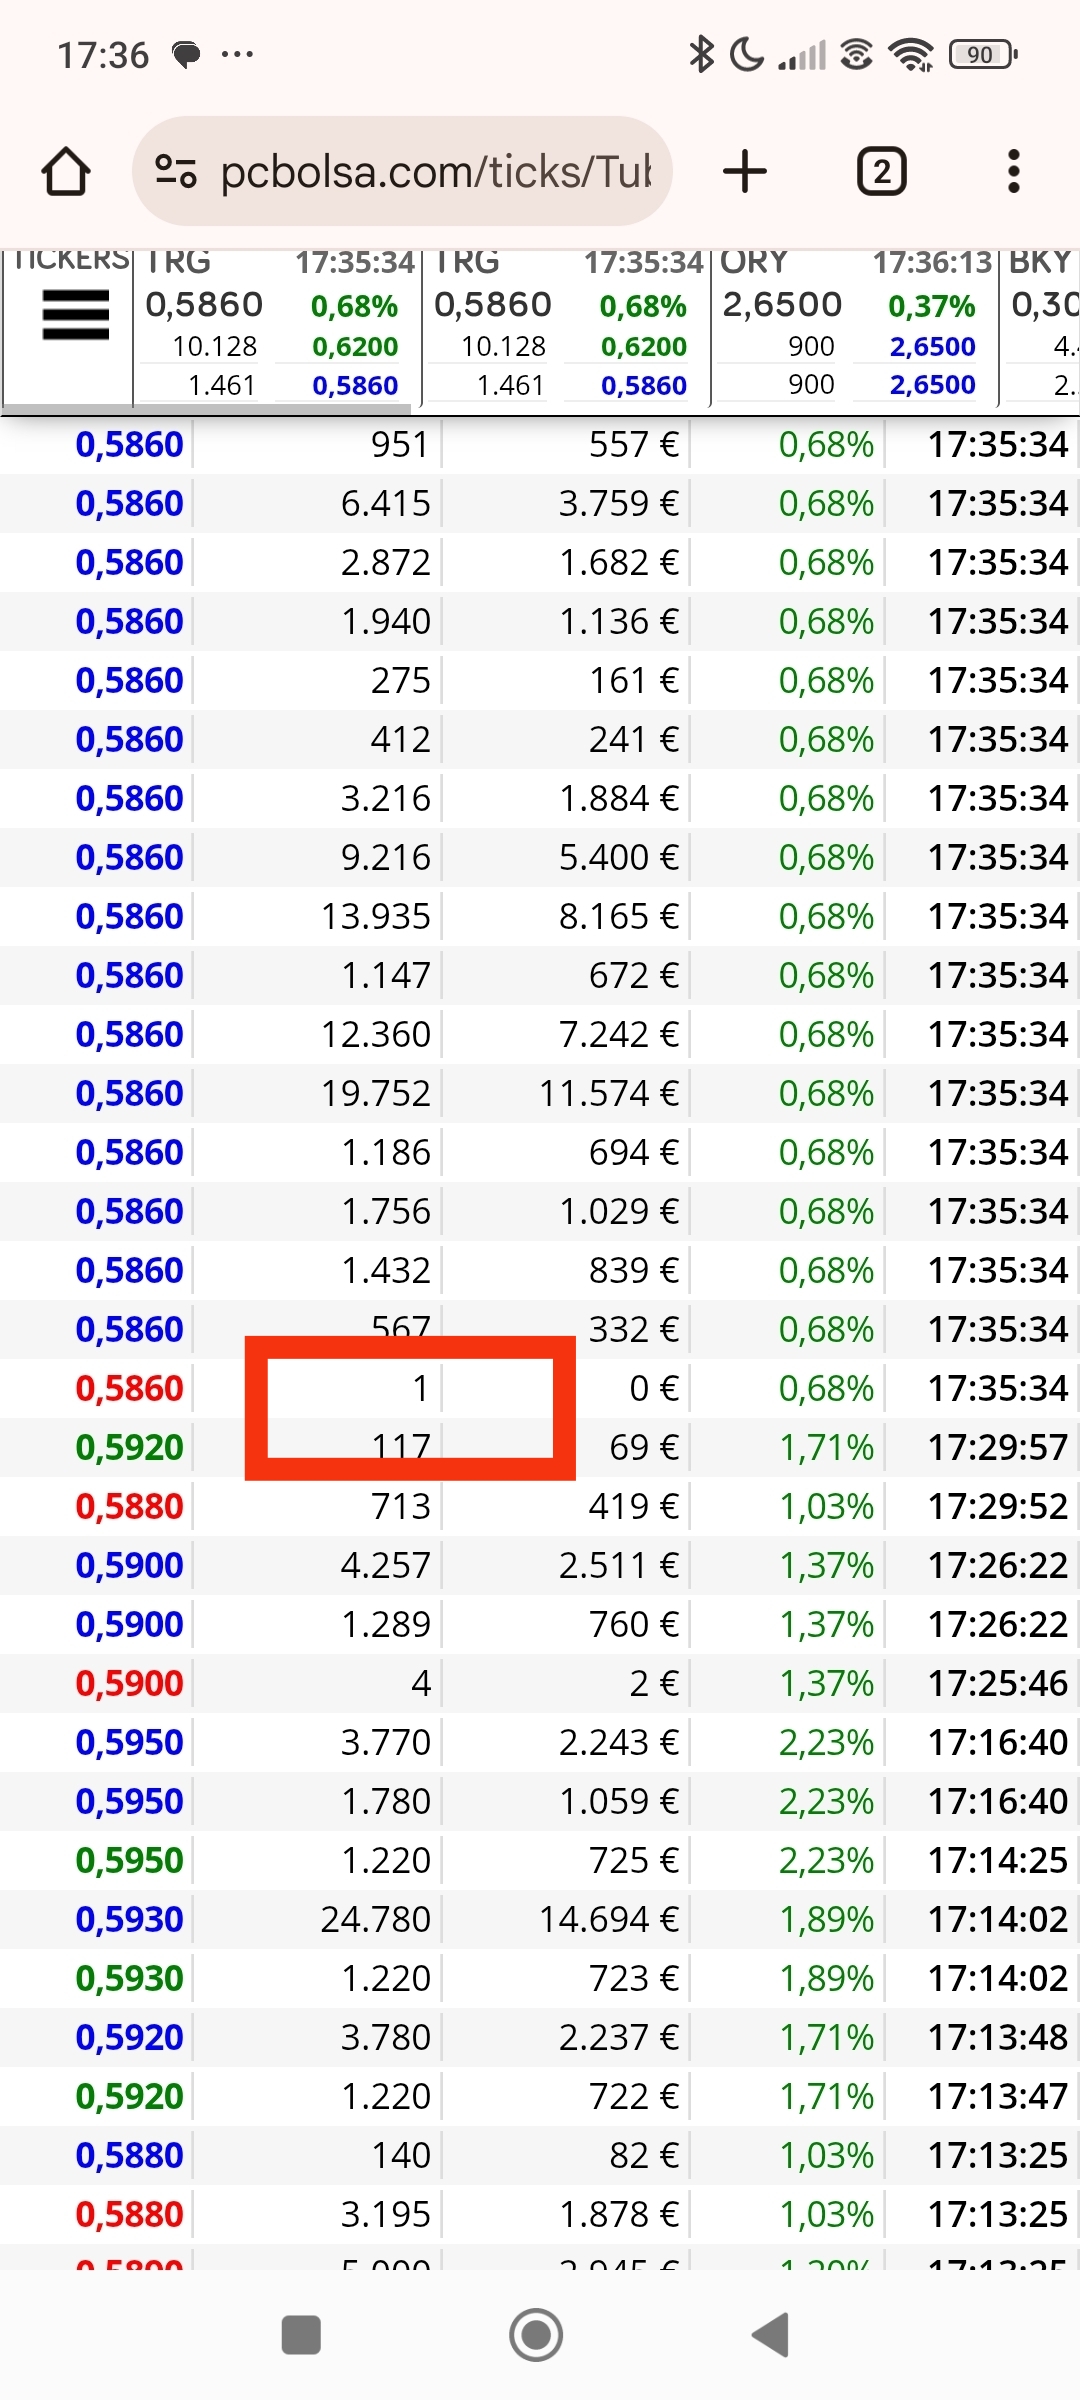Tap the Android back triangle button
This screenshot has height=2400, width=1080.
[x=771, y=2335]
